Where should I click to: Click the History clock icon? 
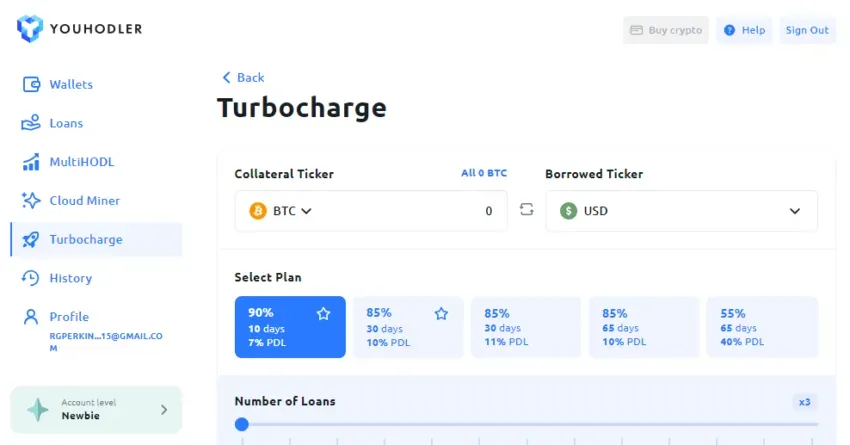[x=31, y=278]
